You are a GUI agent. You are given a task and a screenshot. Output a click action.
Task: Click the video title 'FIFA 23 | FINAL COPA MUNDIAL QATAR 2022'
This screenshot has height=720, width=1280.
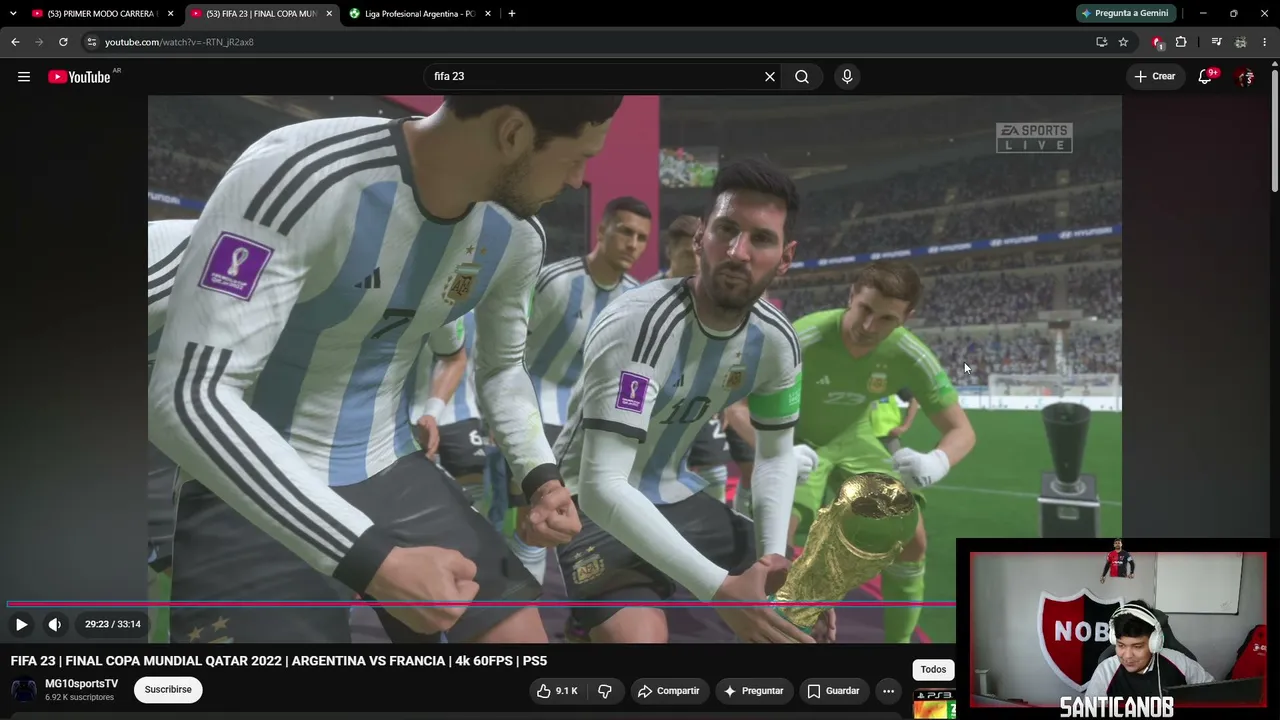point(279,661)
